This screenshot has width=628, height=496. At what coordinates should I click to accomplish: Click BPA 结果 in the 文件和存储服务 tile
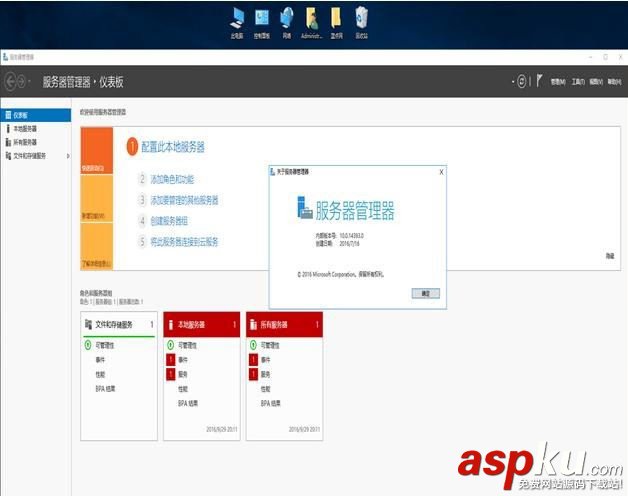[x=105, y=389]
